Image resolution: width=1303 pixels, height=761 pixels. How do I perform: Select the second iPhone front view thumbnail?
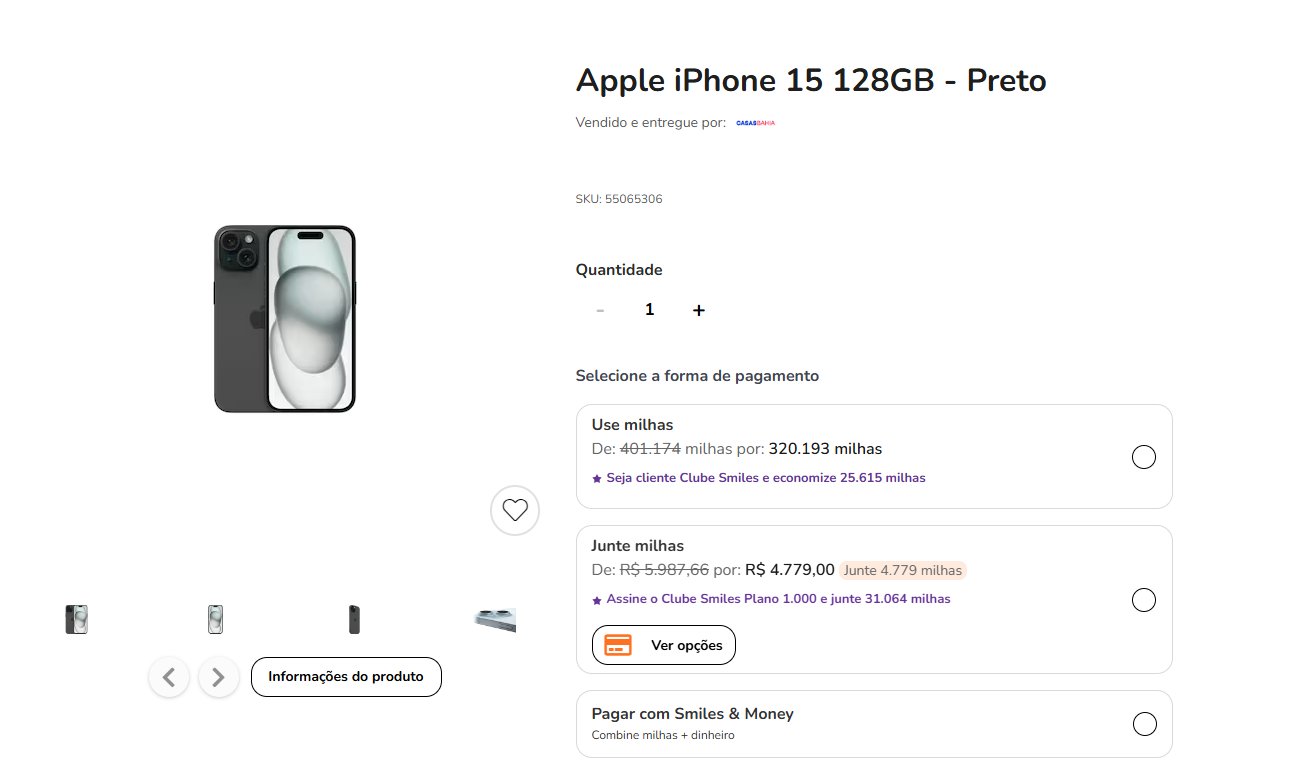(215, 620)
